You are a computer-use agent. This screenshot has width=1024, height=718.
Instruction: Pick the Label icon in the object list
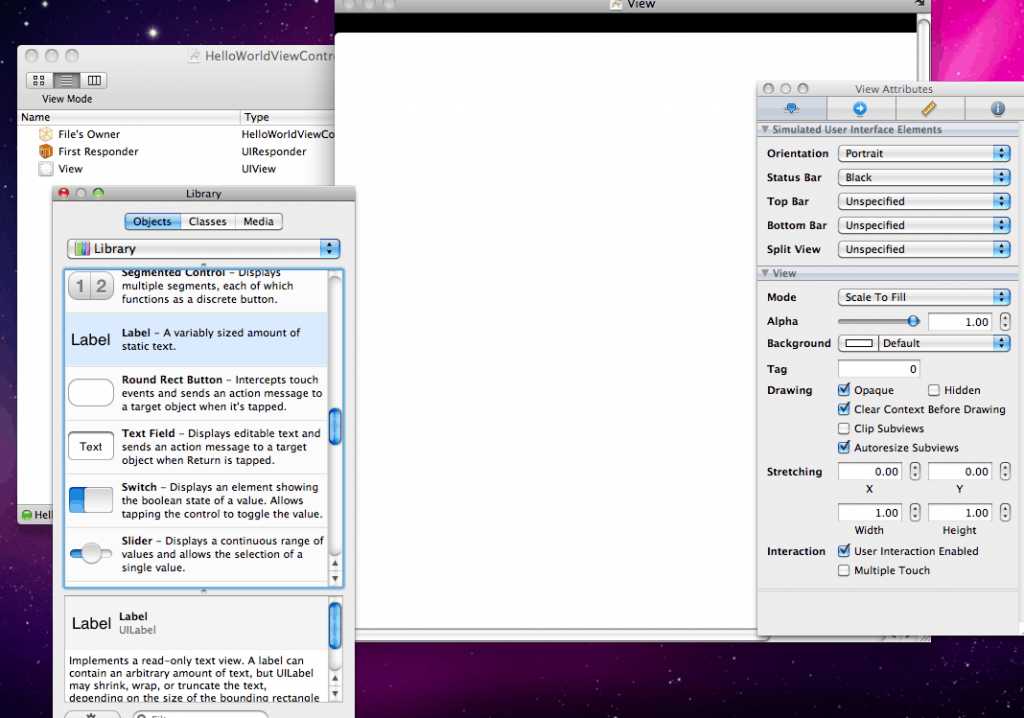point(91,340)
